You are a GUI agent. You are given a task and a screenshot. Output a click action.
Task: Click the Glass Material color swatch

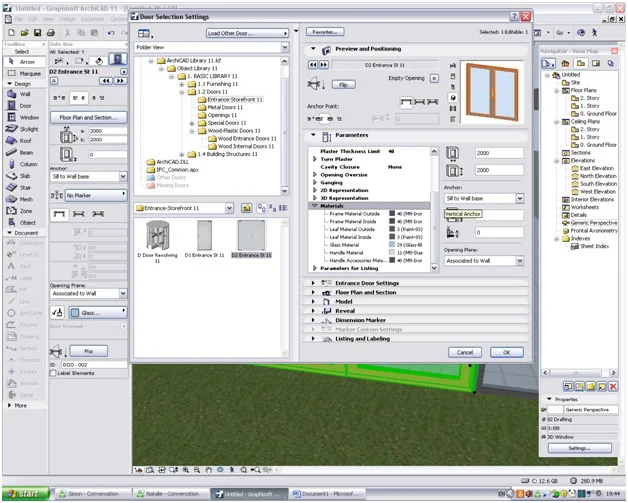click(x=392, y=245)
